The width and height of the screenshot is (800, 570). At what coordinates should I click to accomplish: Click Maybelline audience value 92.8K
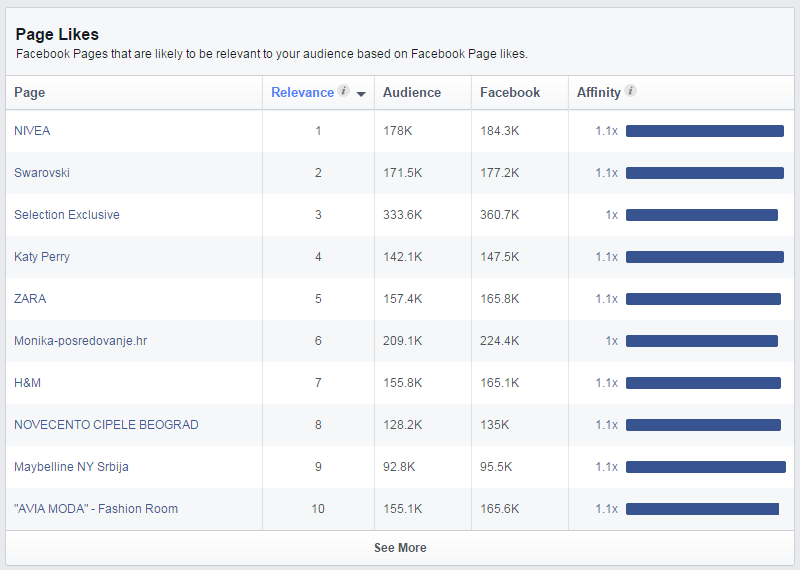pyautogui.click(x=399, y=466)
